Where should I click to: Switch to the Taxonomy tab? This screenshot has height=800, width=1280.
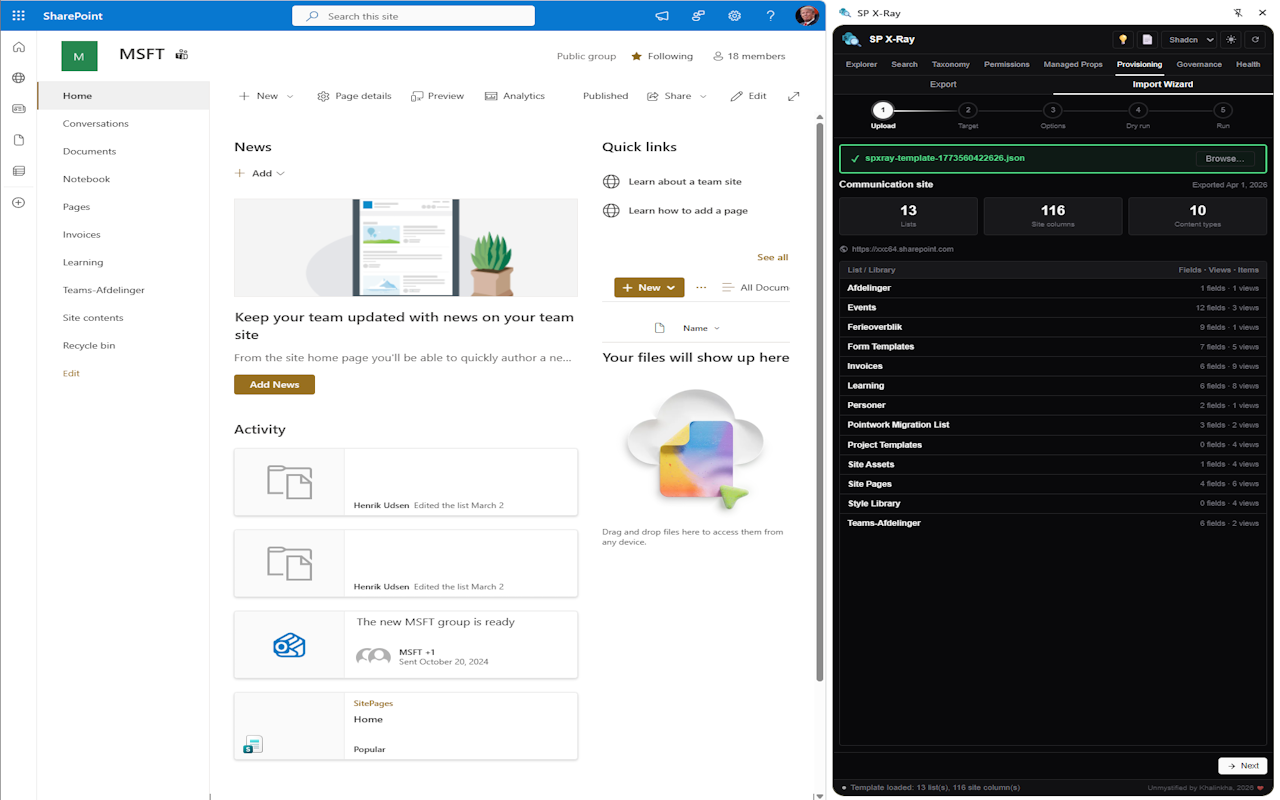[x=950, y=64]
